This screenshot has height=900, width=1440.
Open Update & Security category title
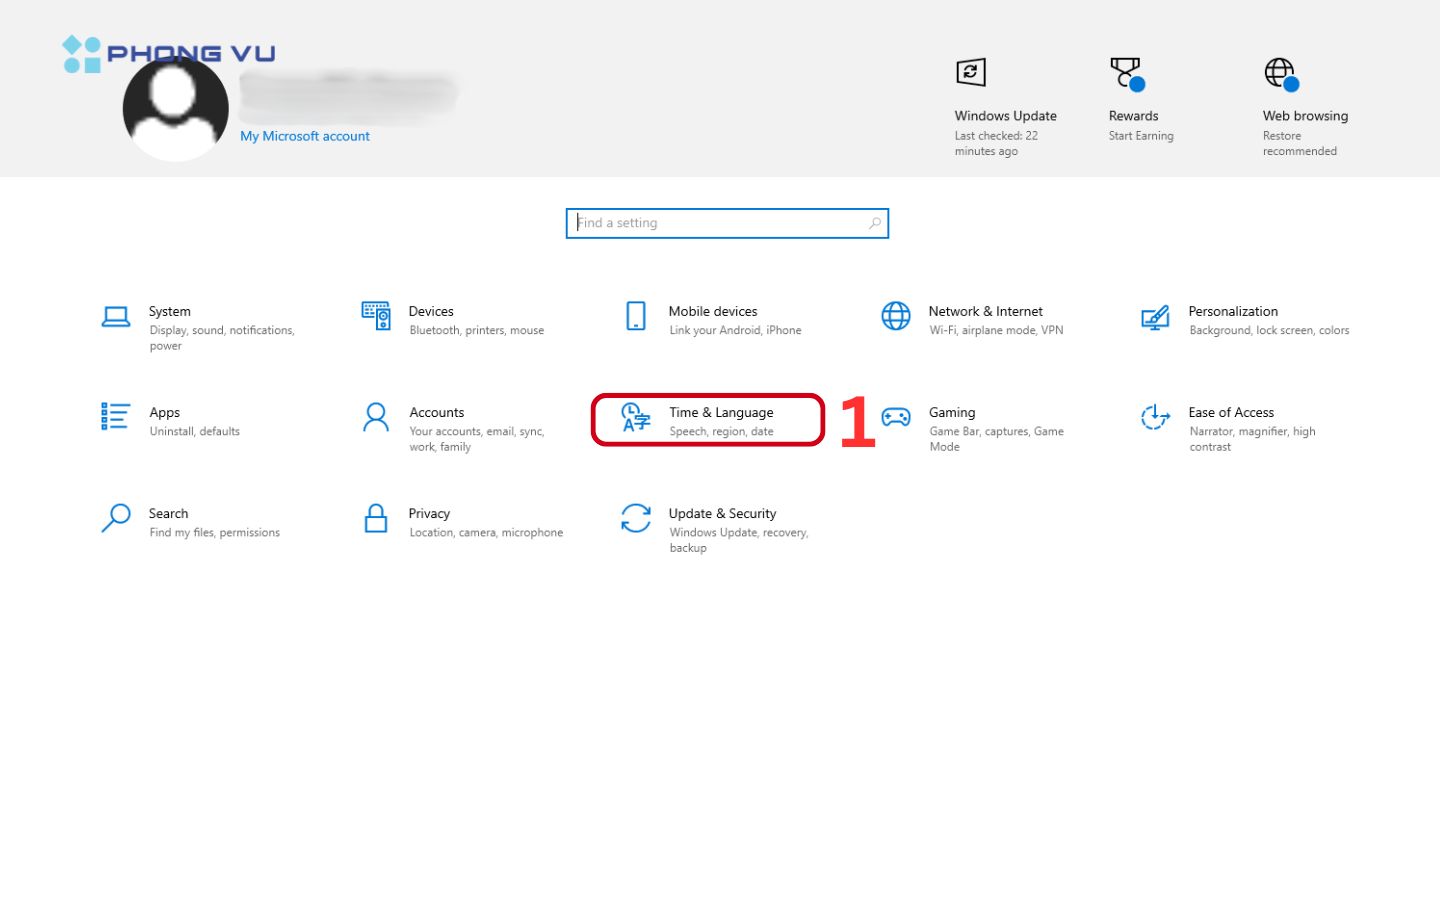(722, 513)
